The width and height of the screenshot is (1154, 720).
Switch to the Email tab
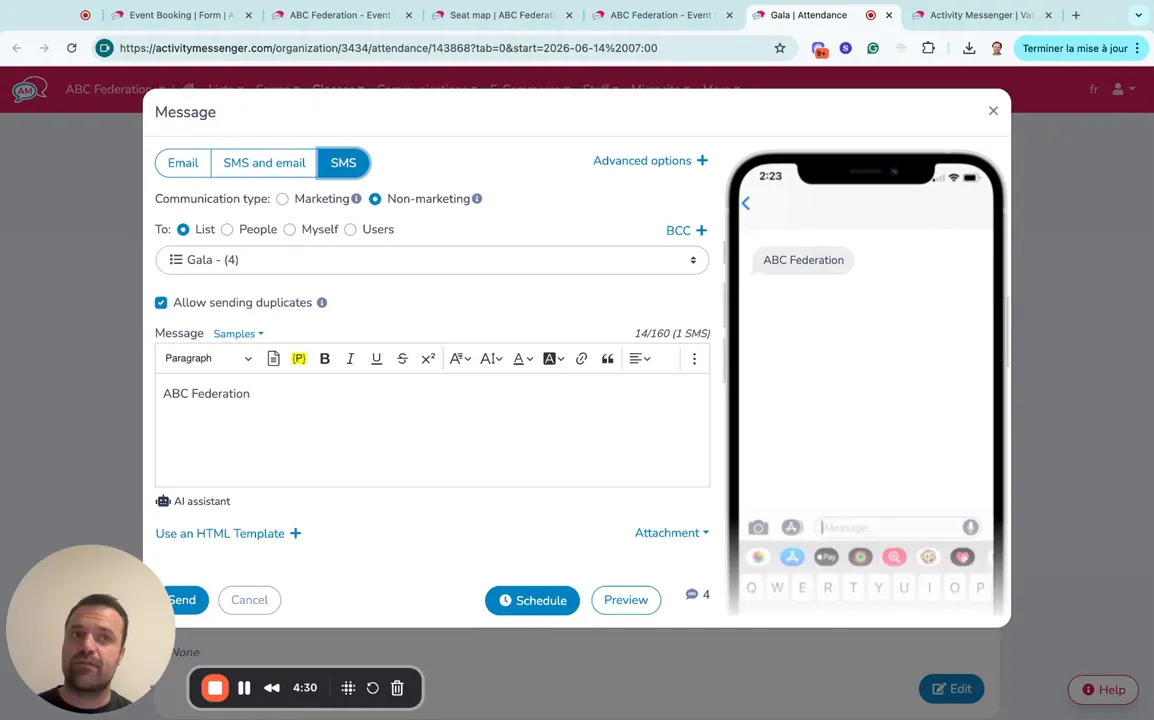pyautogui.click(x=183, y=163)
